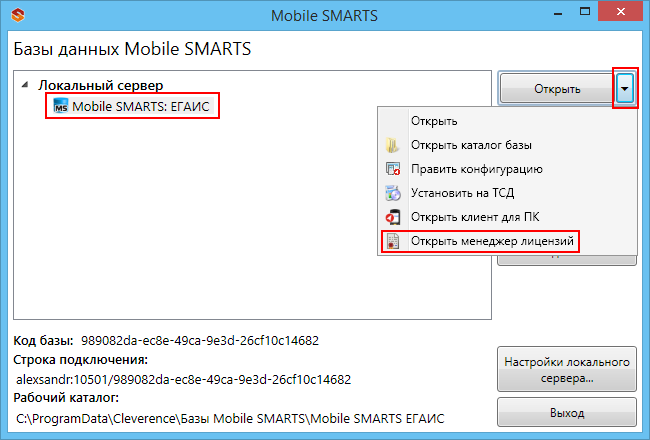Screen dimensions: 650x440
Task: Choose Открыть каталог базы menu entry
Action: (x=507, y=145)
